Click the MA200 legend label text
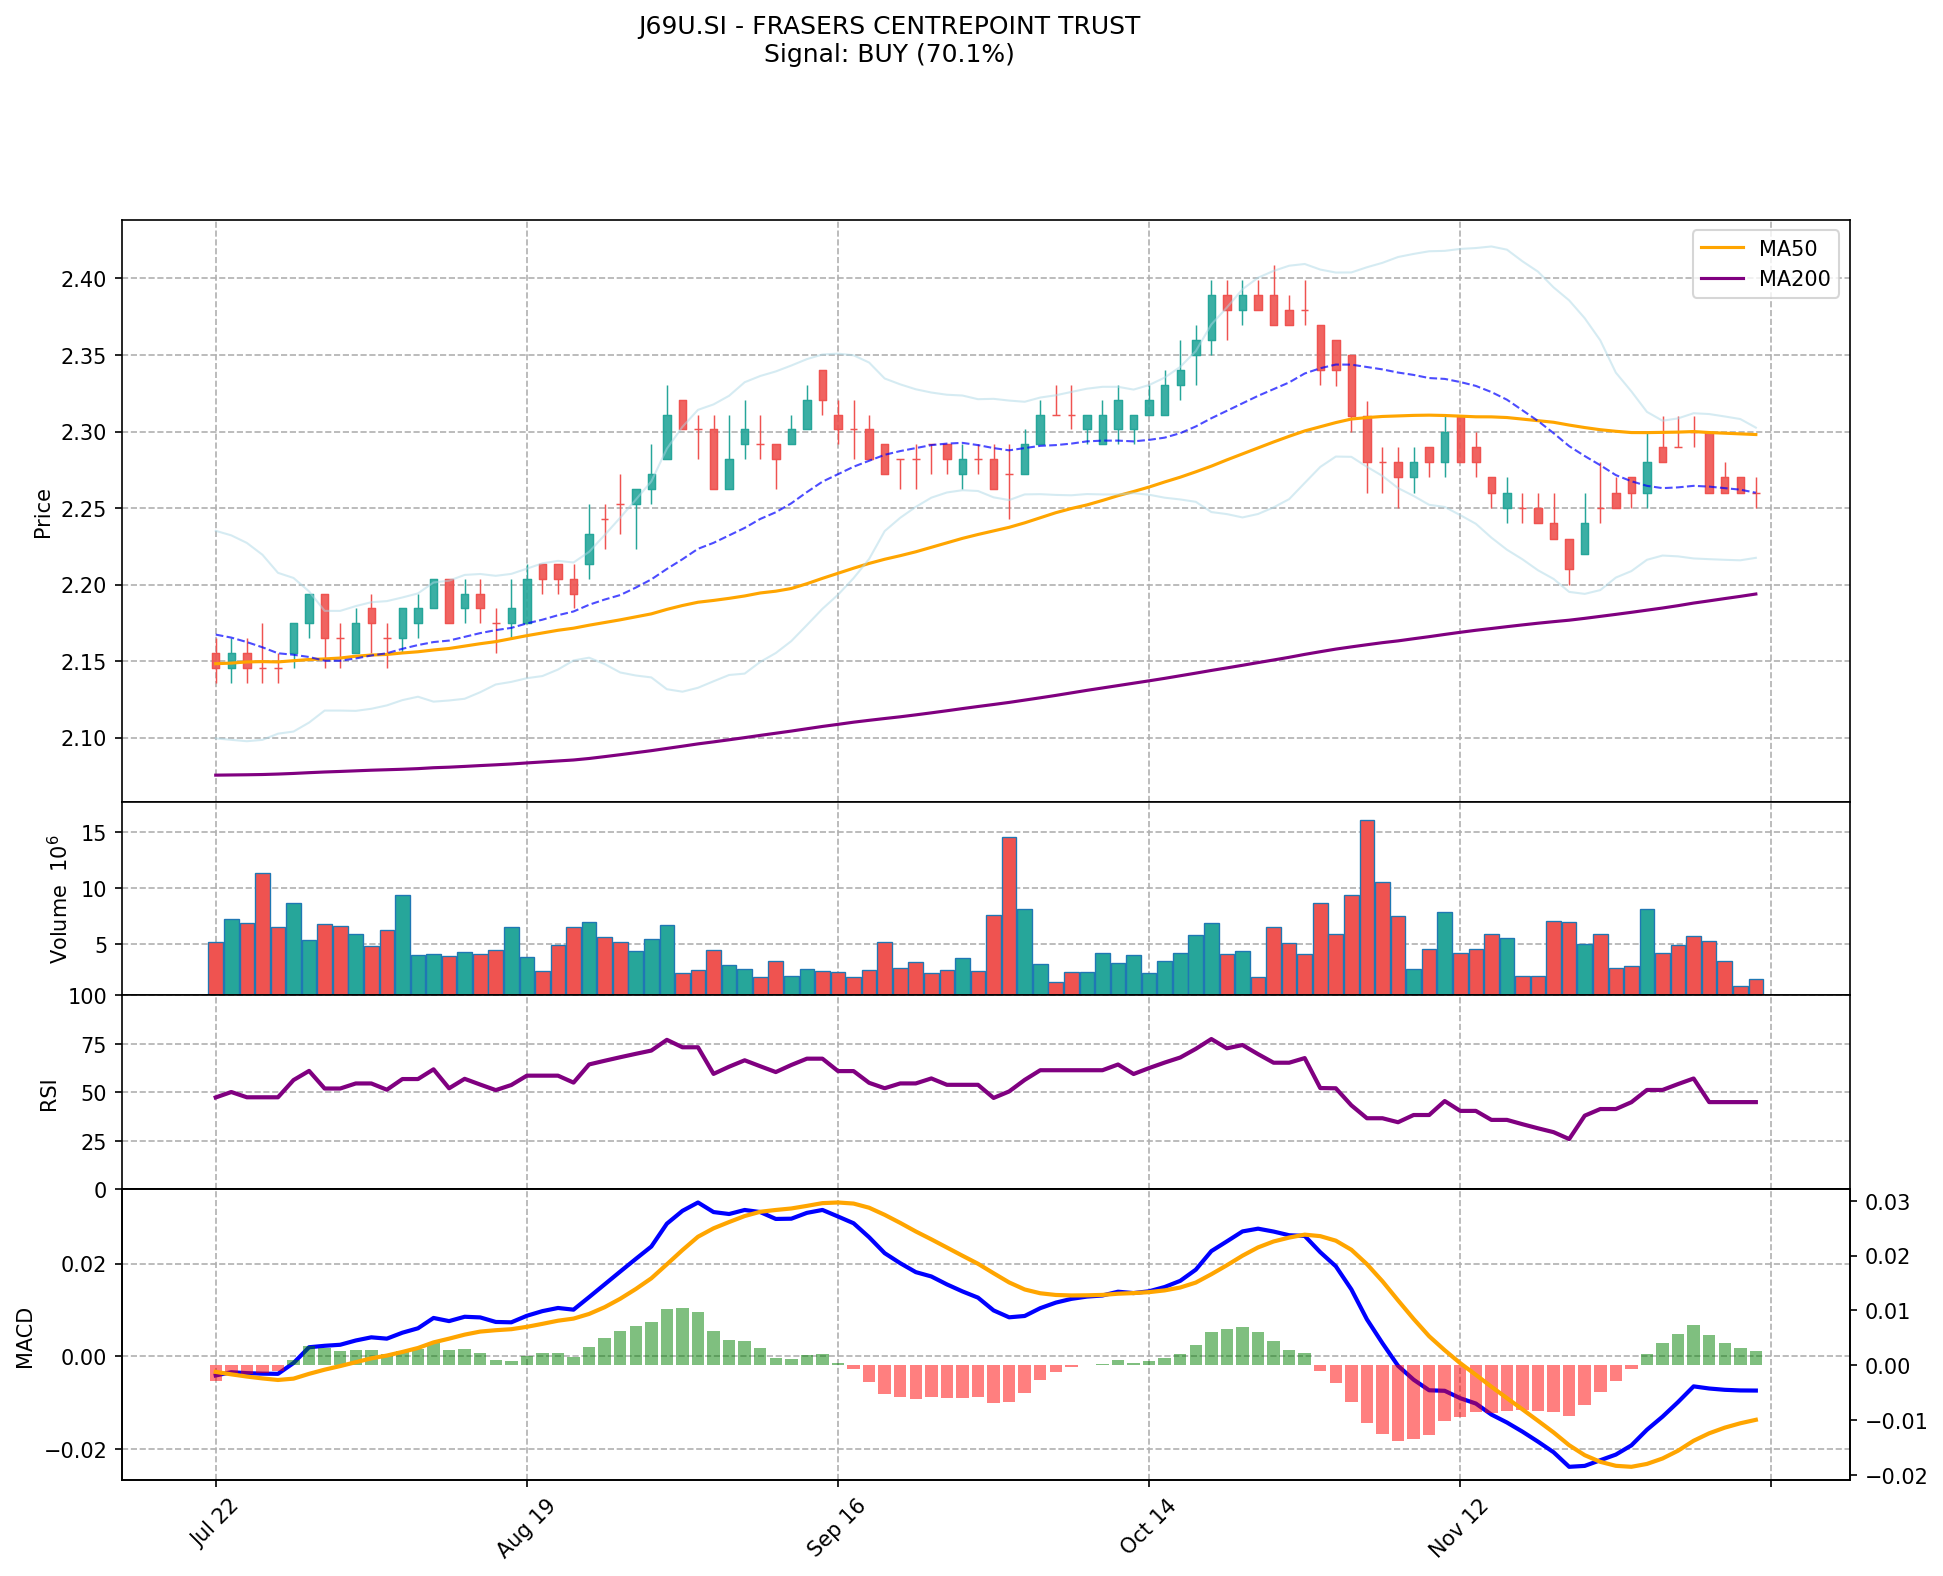This screenshot has height=1576, width=1943. [x=1794, y=279]
